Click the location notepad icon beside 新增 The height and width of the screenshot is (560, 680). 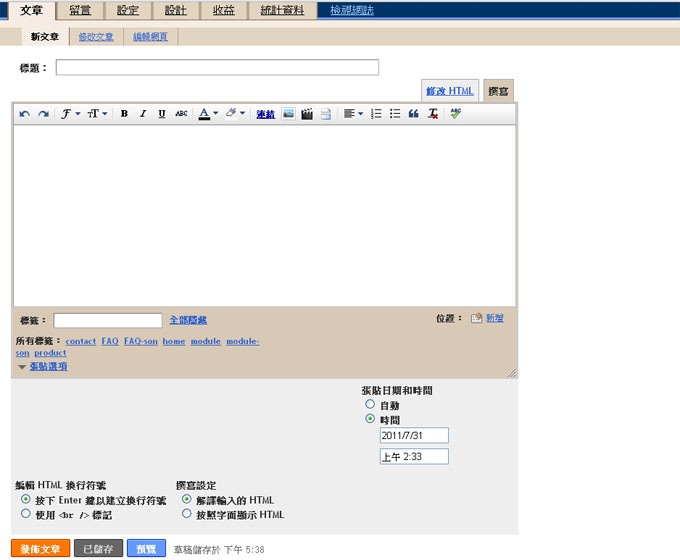pyautogui.click(x=476, y=318)
